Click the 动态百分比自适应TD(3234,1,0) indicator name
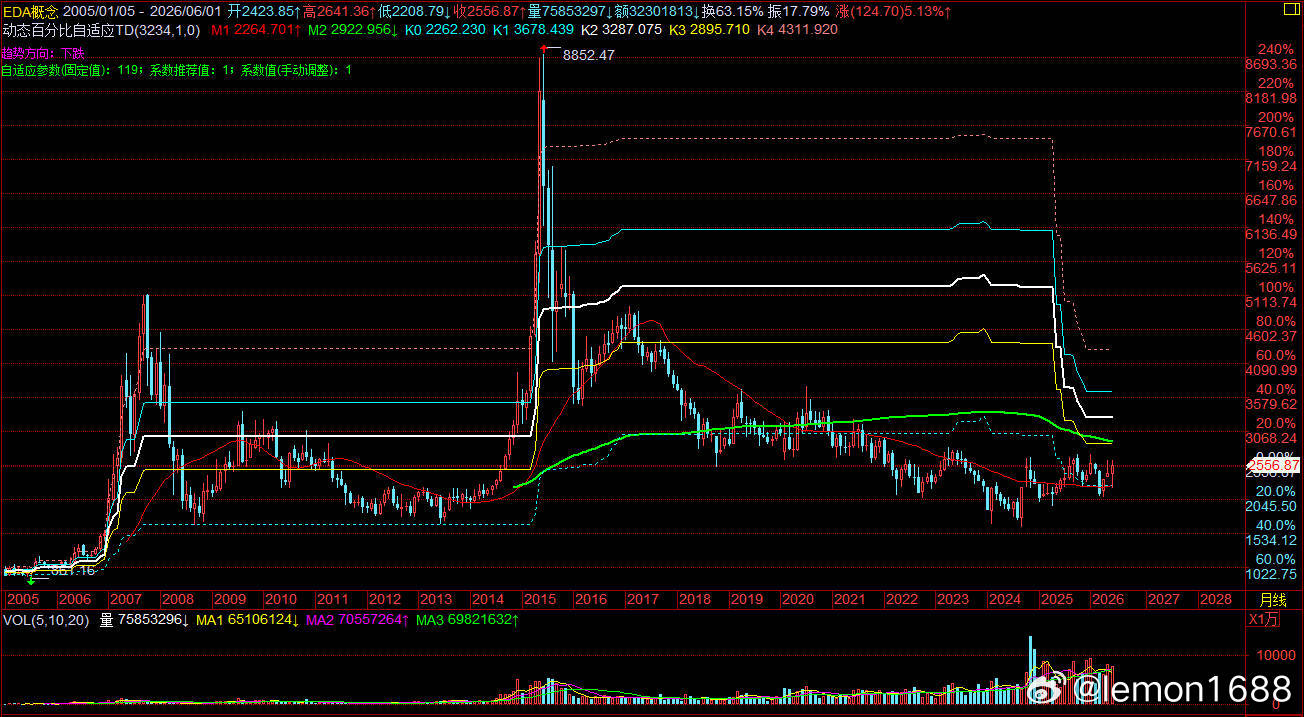Image resolution: width=1304 pixels, height=717 pixels. click(101, 30)
